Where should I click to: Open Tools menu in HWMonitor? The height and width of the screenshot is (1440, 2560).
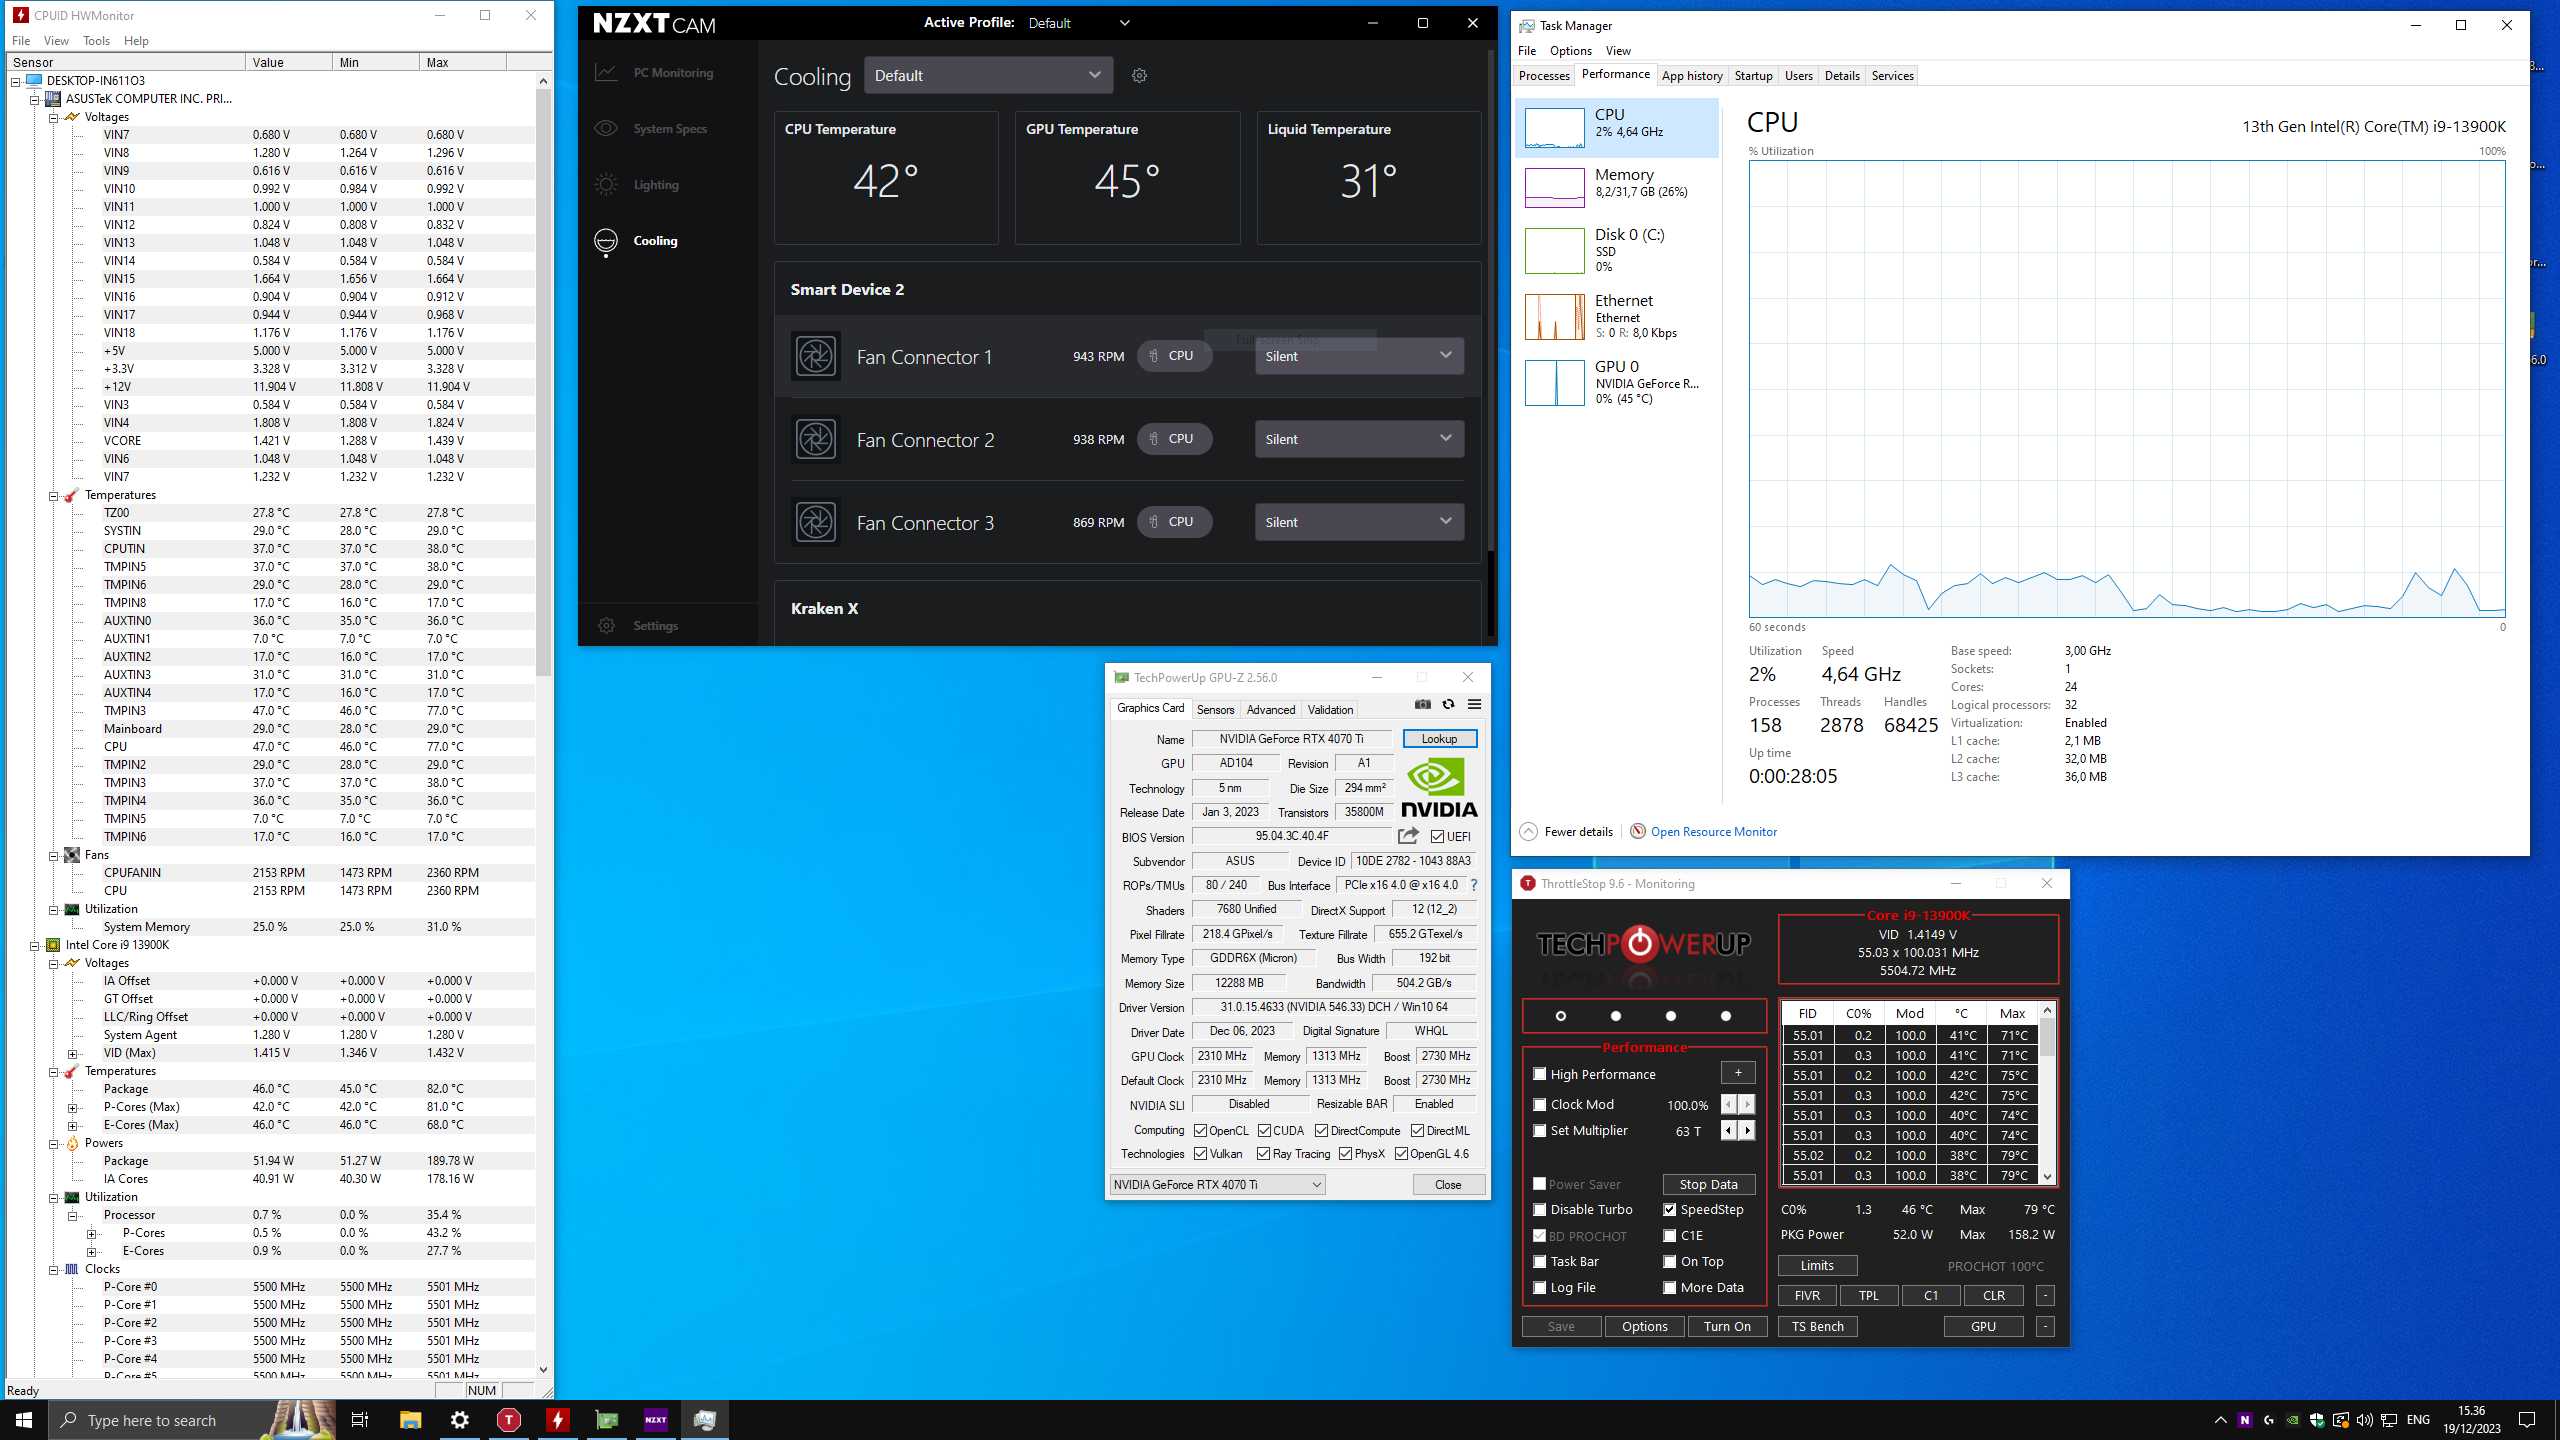point(96,41)
